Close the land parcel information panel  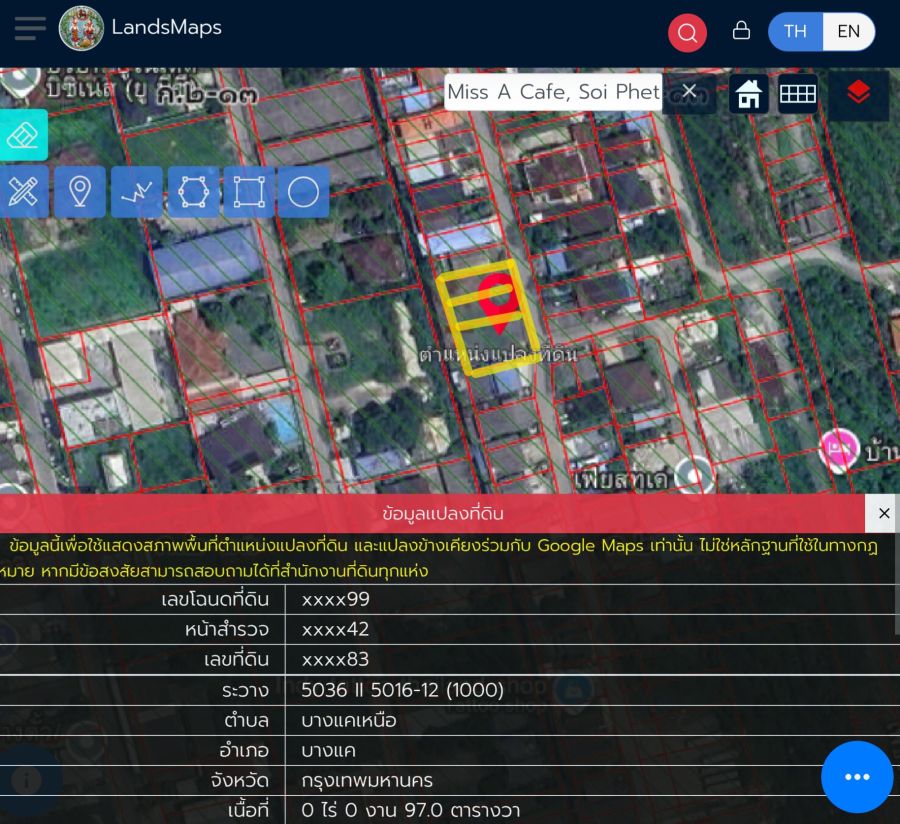pyautogui.click(x=883, y=513)
